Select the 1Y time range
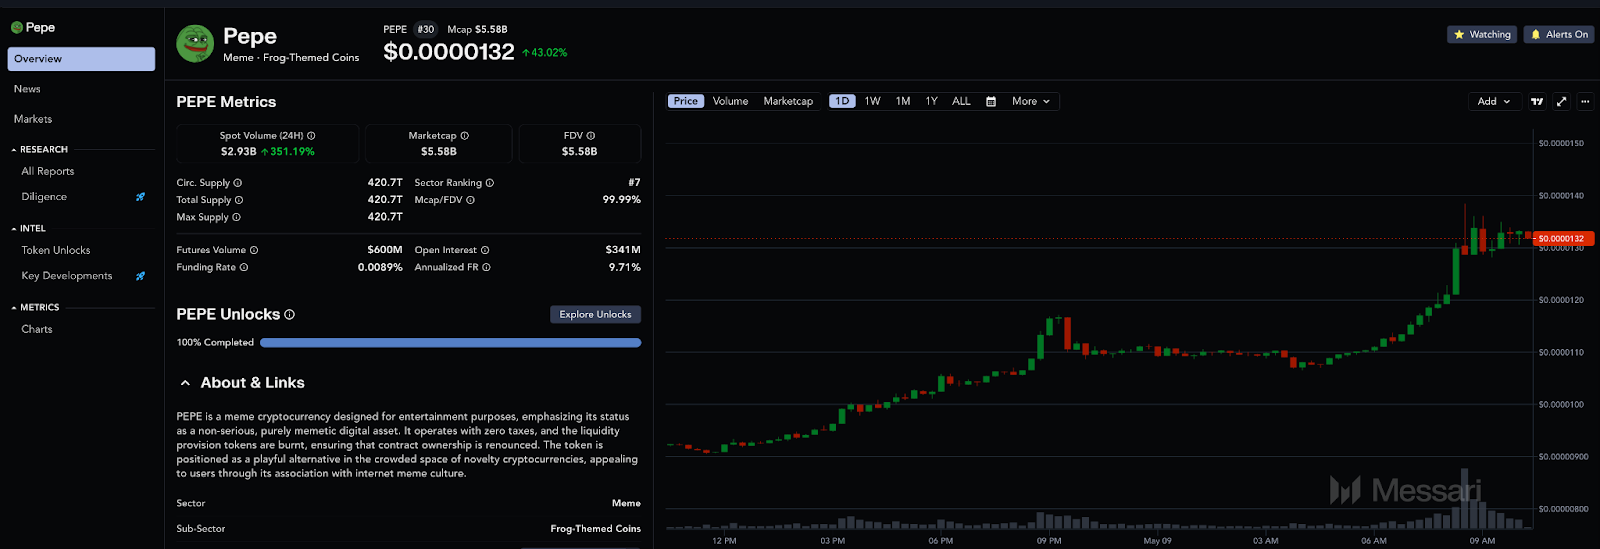1600x549 pixels. pyautogui.click(x=932, y=101)
